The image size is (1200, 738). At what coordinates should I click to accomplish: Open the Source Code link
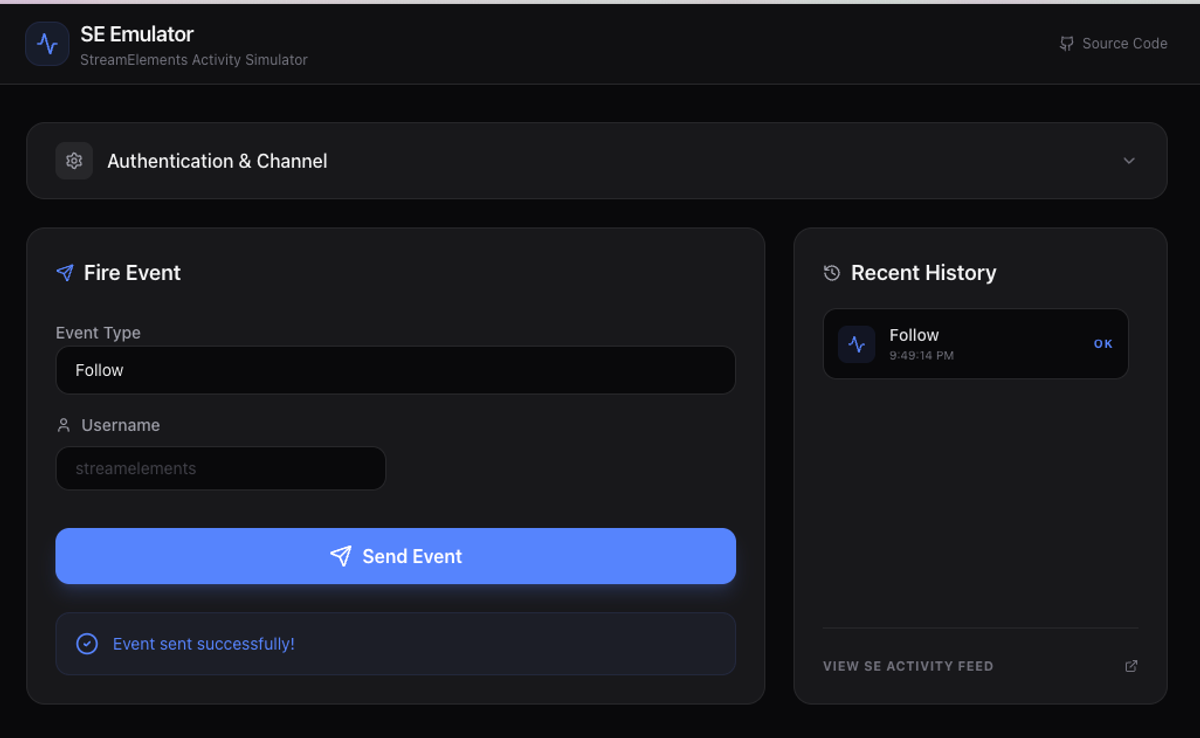[x=1114, y=44]
